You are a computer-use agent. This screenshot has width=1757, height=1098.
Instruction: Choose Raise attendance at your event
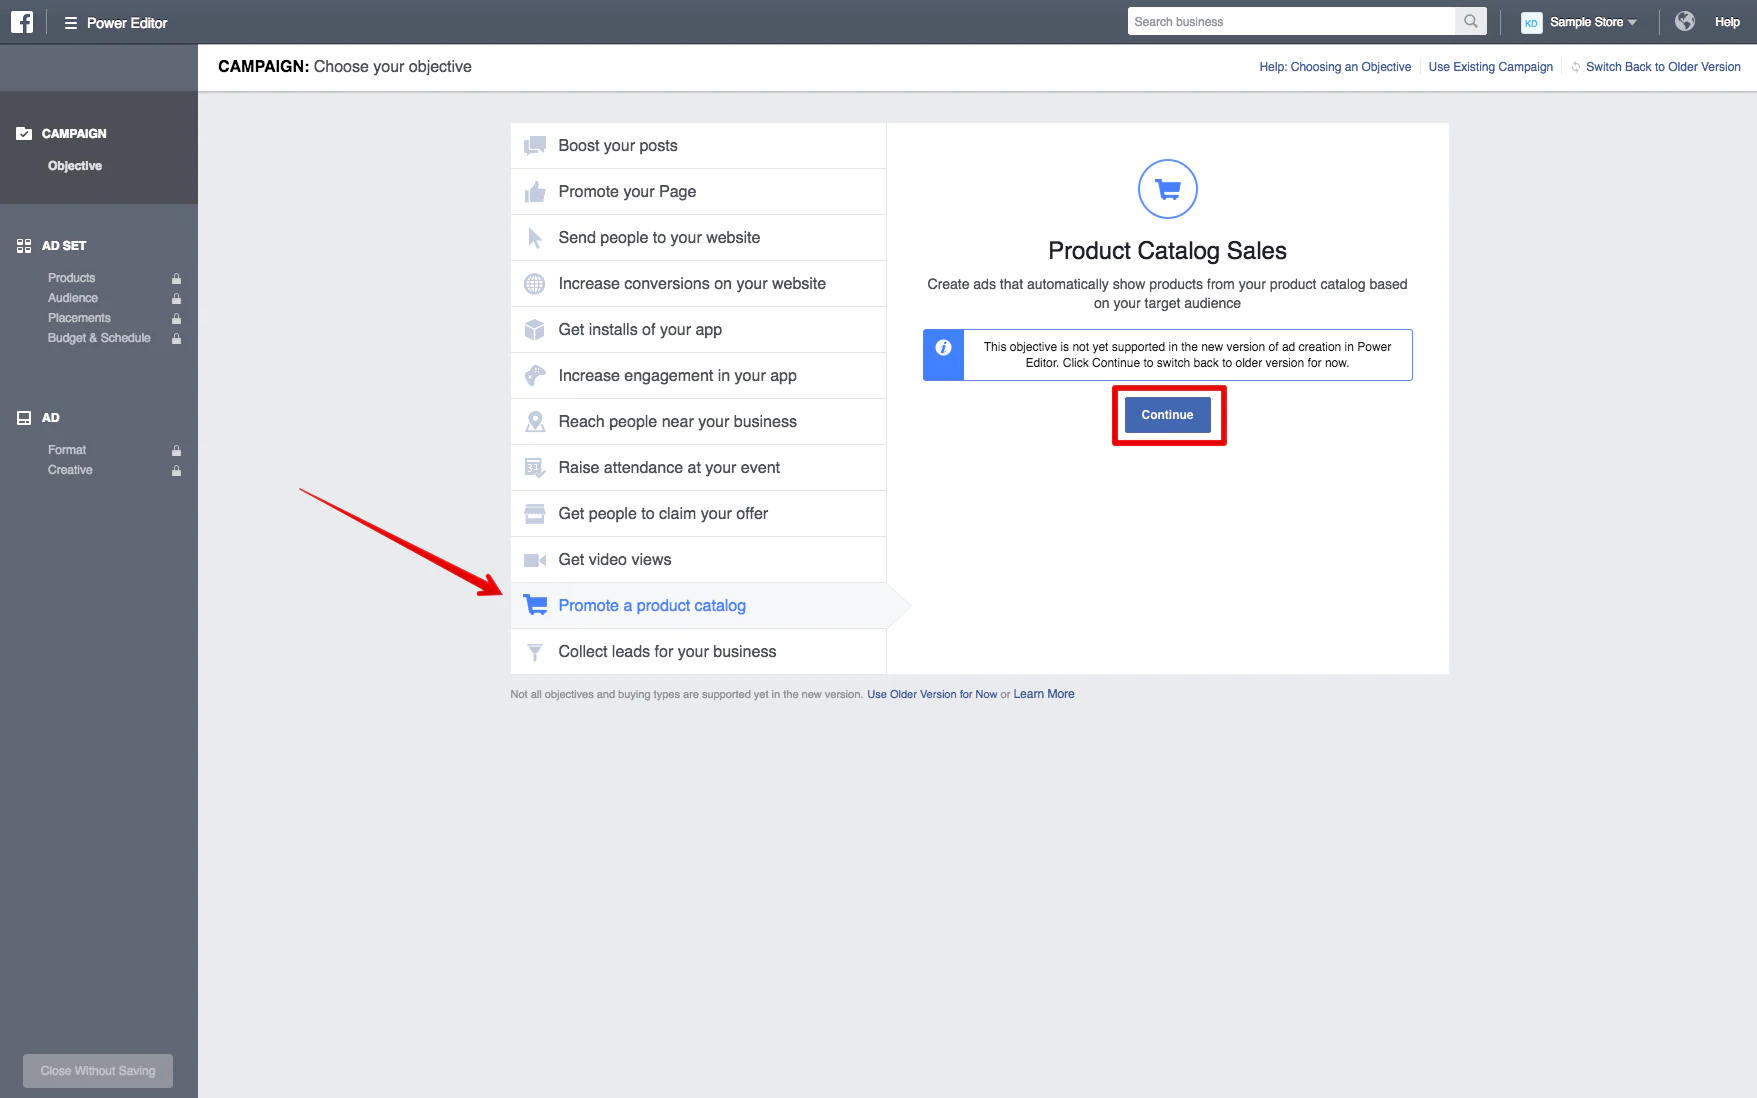[x=698, y=468]
